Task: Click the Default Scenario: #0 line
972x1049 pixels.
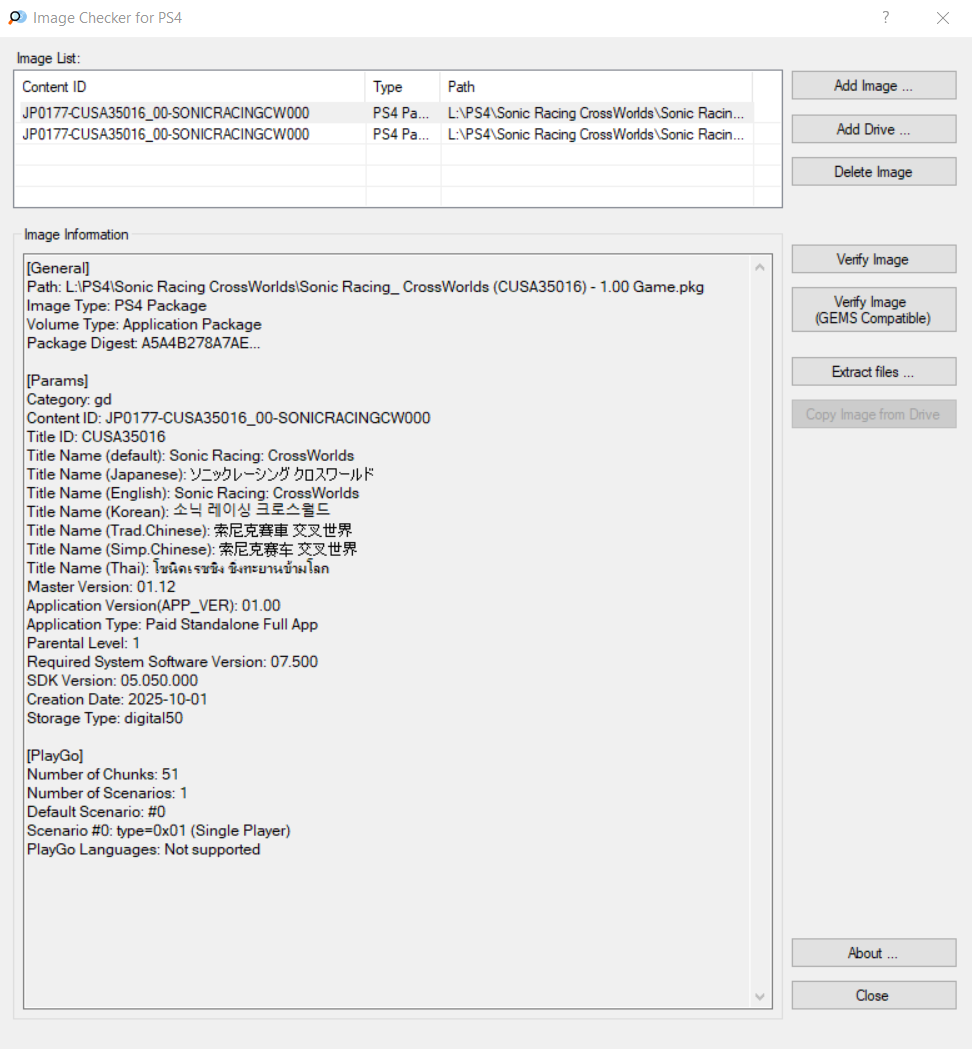Action: click(x=96, y=812)
